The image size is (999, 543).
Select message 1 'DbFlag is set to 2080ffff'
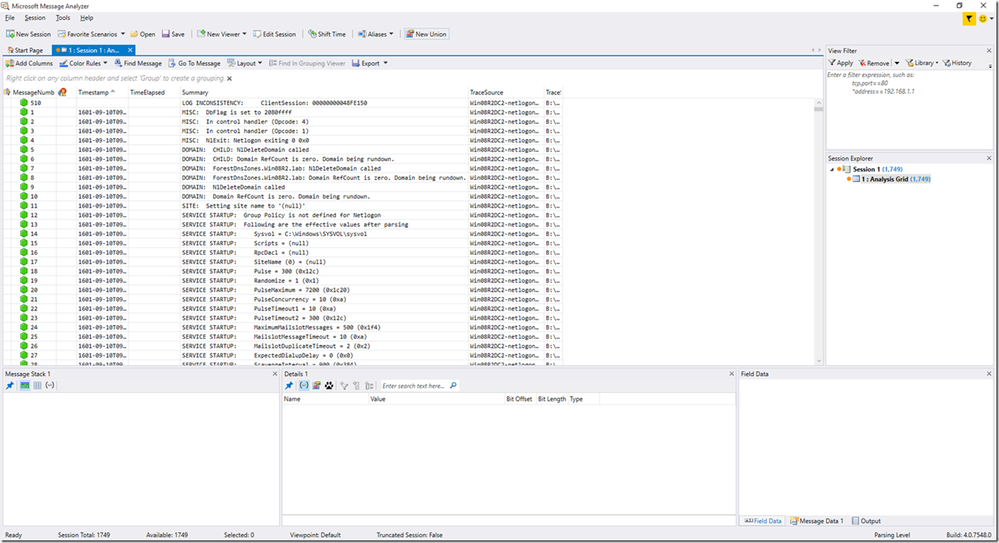[x=282, y=112]
